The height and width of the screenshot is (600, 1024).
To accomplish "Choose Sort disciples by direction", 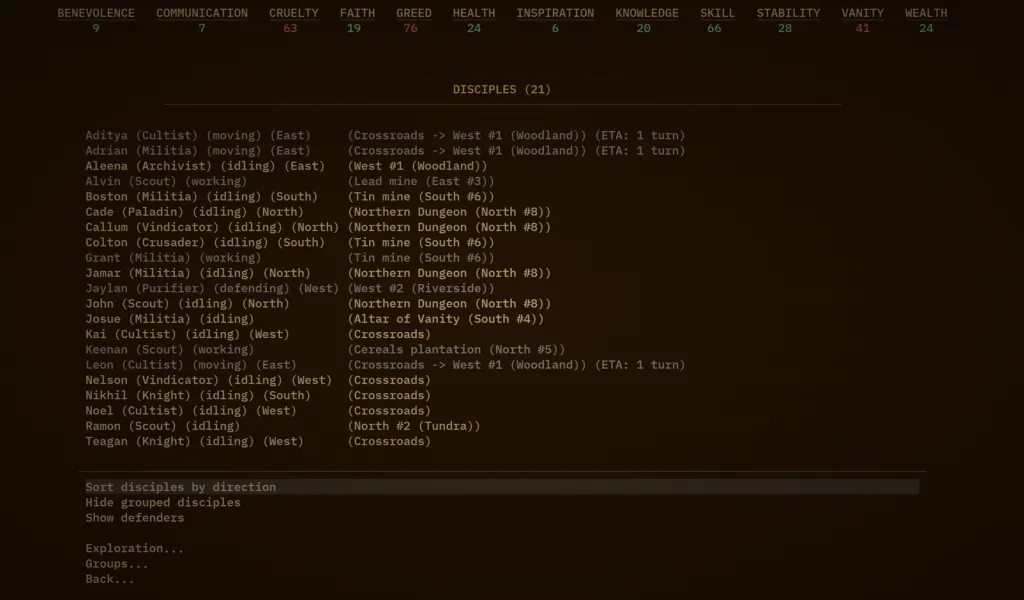I will (x=502, y=487).
